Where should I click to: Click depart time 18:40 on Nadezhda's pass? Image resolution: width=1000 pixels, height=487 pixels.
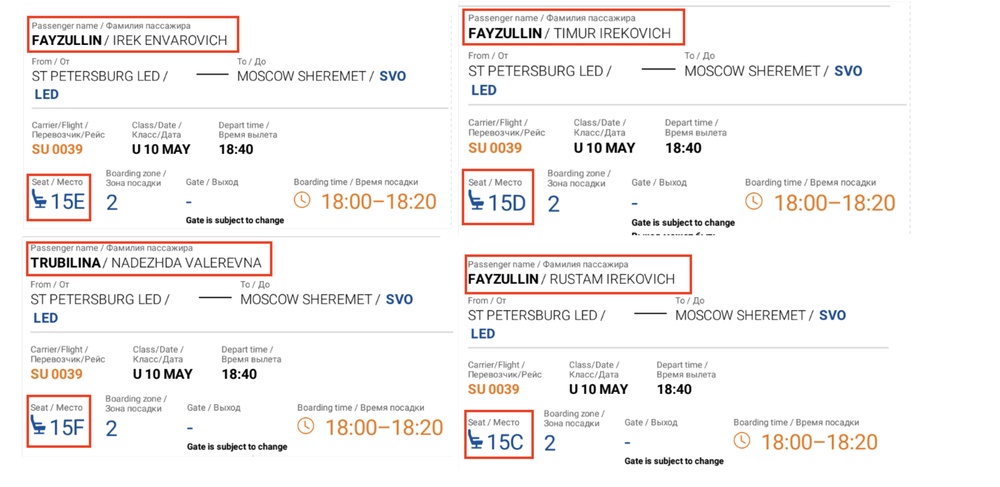(x=238, y=374)
